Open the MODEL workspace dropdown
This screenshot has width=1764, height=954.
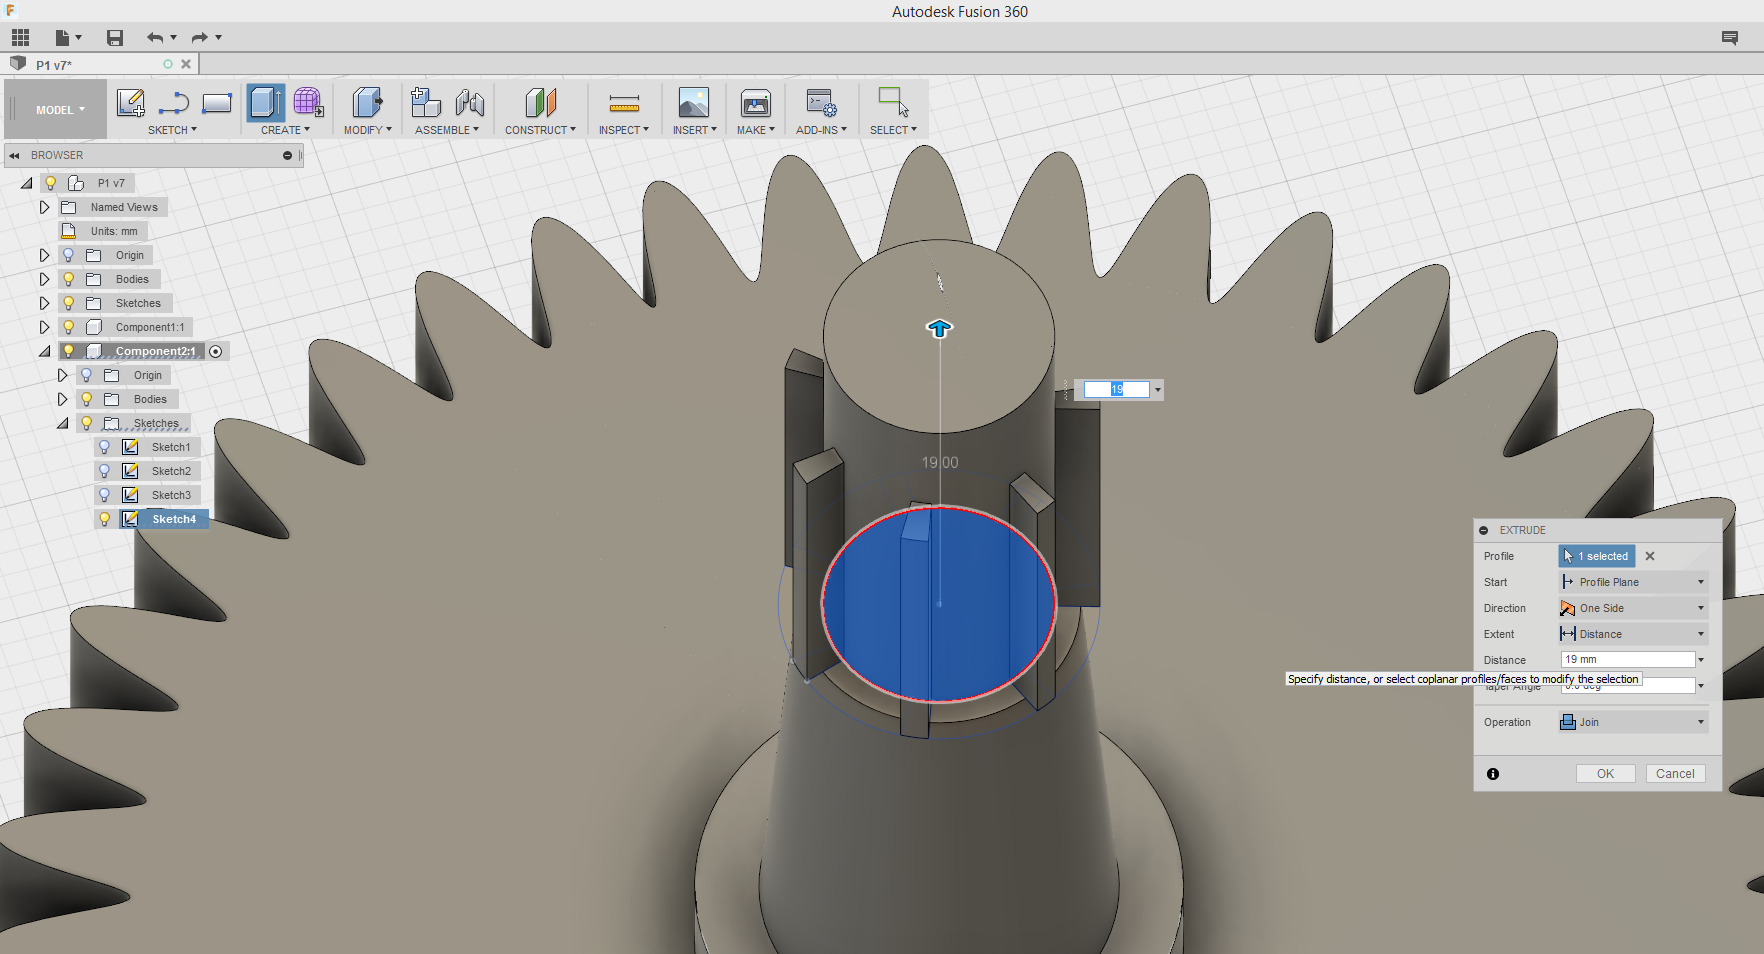click(60, 110)
